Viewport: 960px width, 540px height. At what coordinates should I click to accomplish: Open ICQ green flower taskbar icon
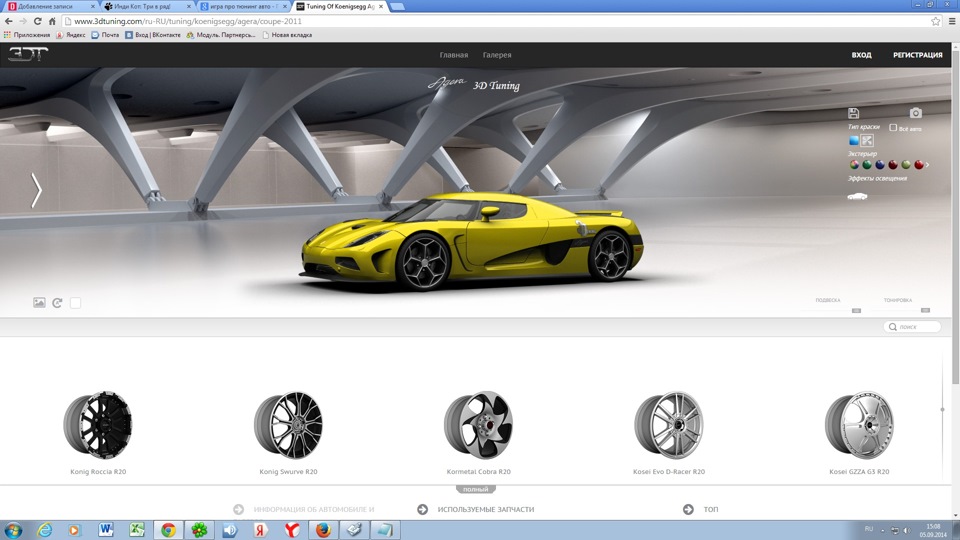[x=199, y=530]
